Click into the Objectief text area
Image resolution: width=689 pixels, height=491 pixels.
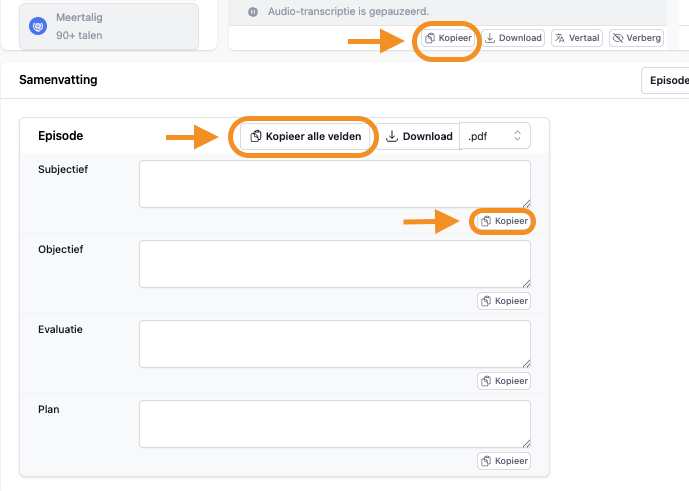[x=334, y=264]
